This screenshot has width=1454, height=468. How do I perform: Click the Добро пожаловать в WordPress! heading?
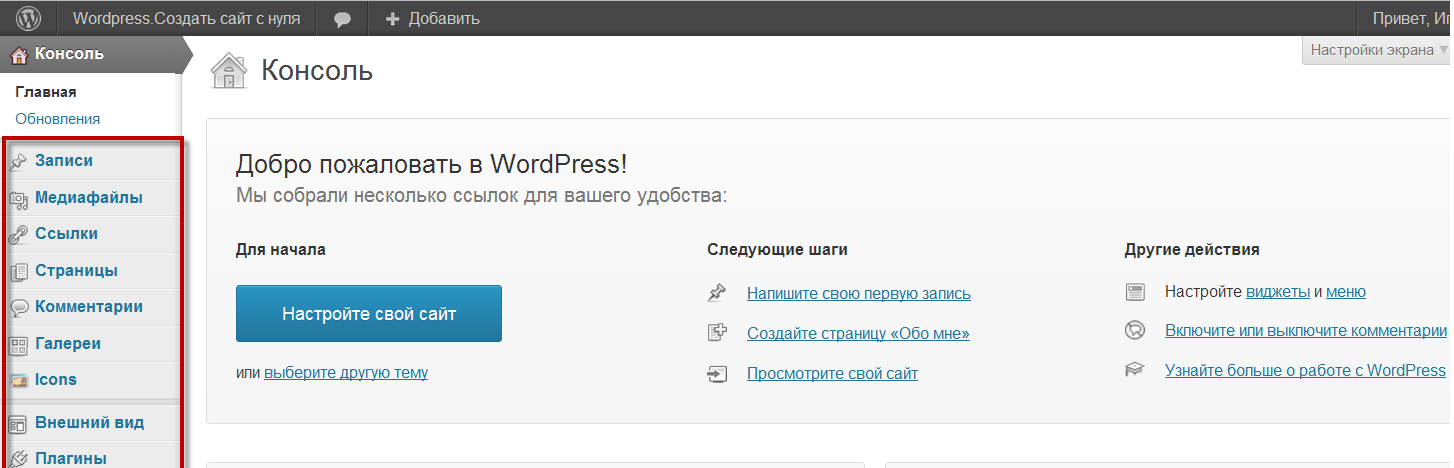(x=432, y=165)
